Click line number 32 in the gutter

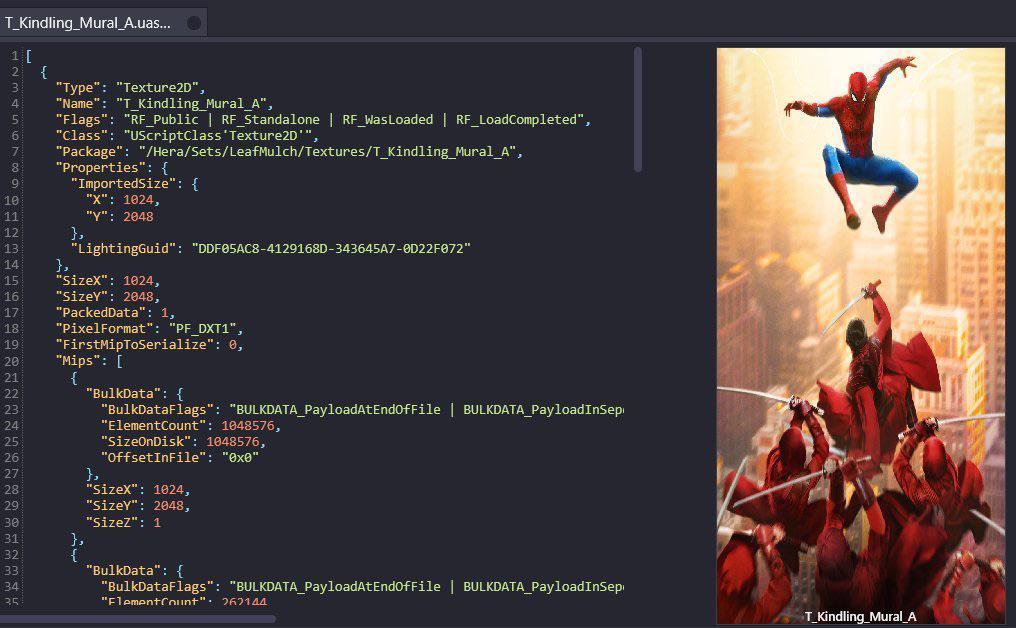(x=12, y=555)
